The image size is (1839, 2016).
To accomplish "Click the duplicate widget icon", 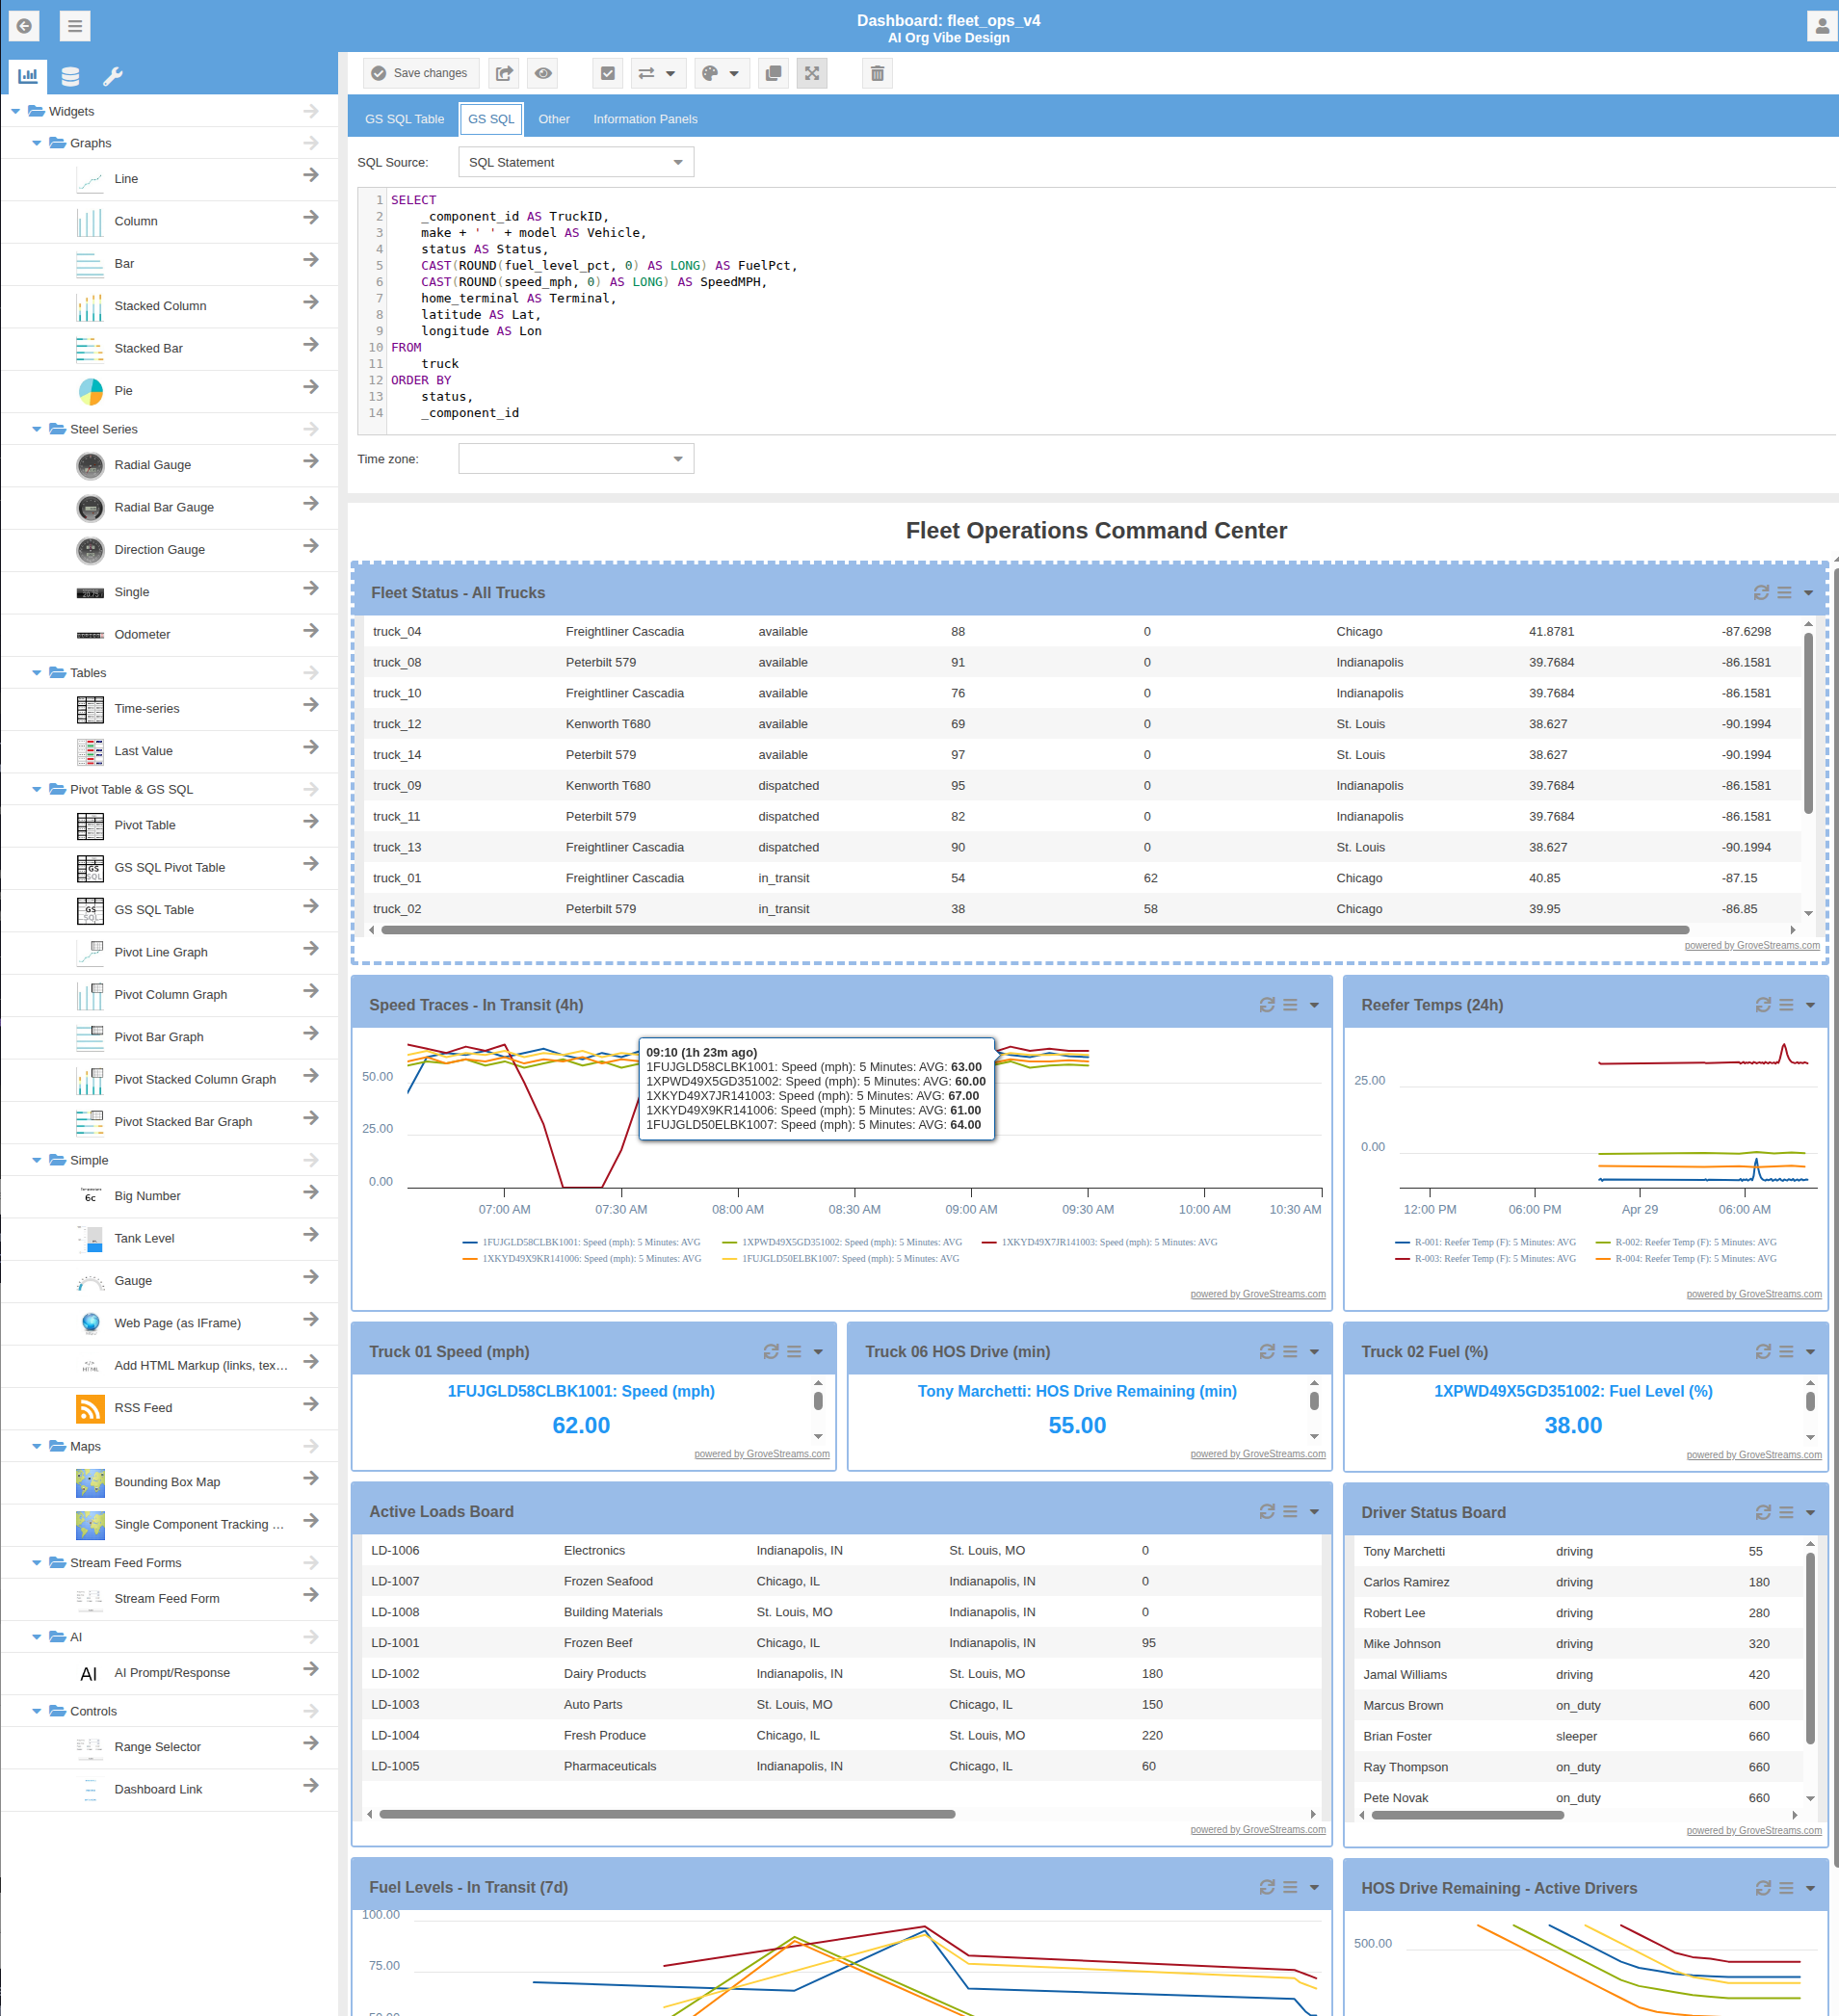I will point(773,73).
